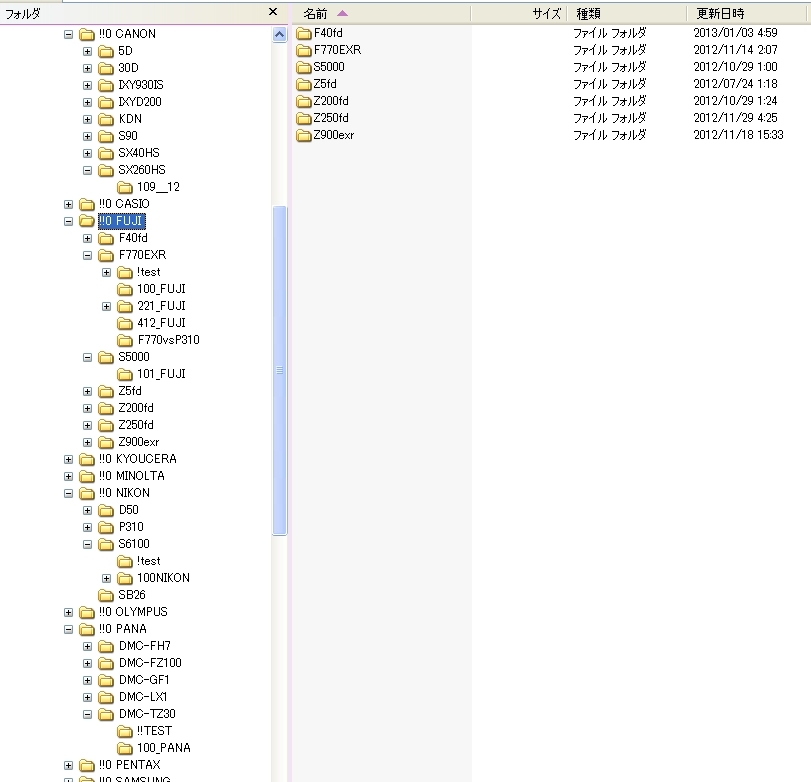Image resolution: width=811 pixels, height=782 pixels.
Task: Open F770EXR folder icon in file list
Action: coord(304,51)
